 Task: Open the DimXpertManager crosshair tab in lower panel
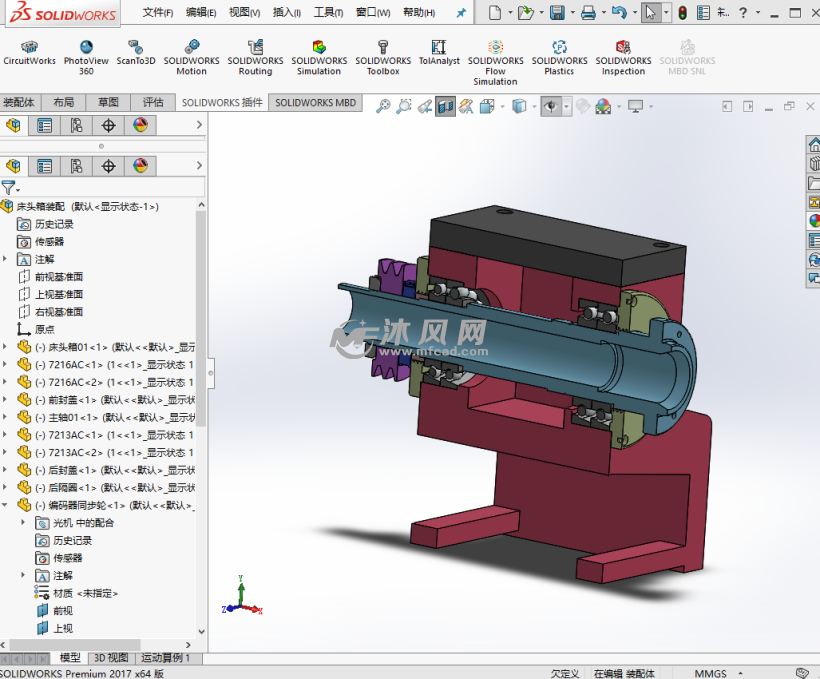point(108,166)
